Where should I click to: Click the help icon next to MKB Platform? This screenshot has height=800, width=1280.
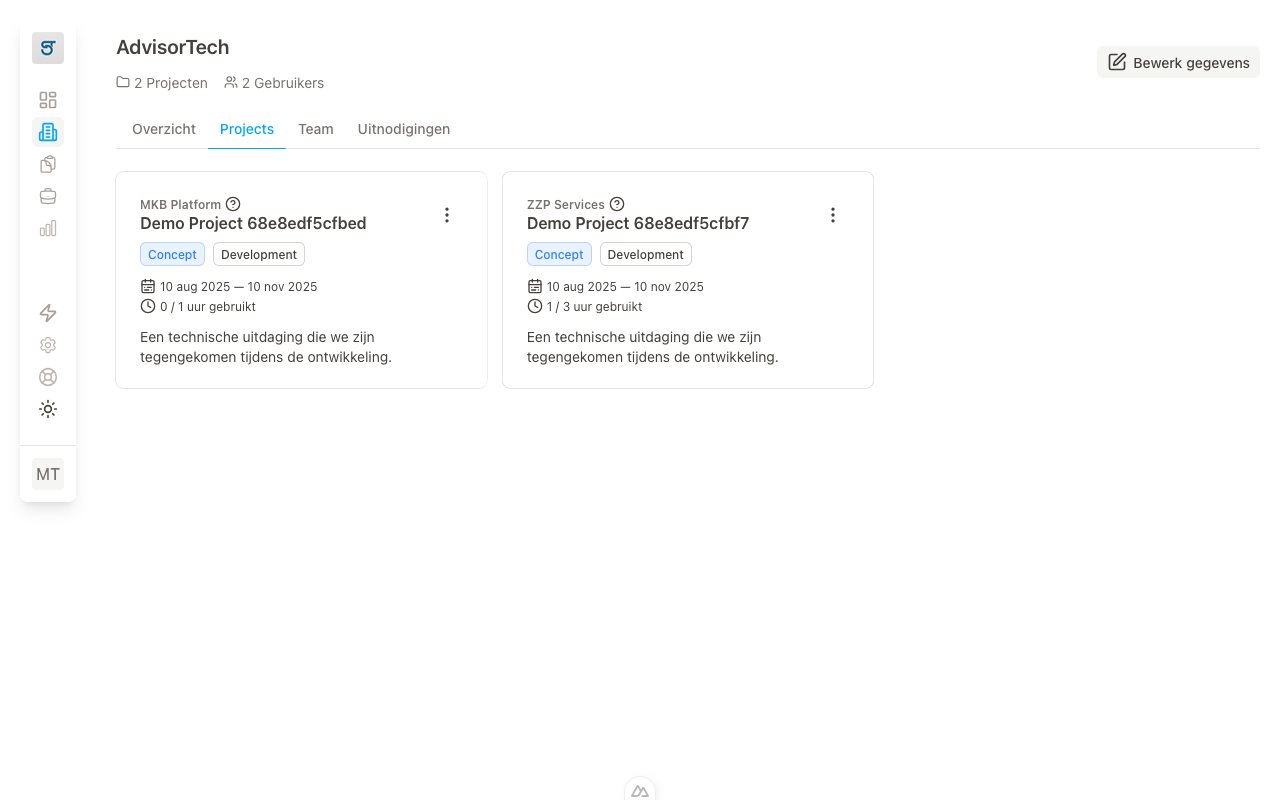[233, 204]
